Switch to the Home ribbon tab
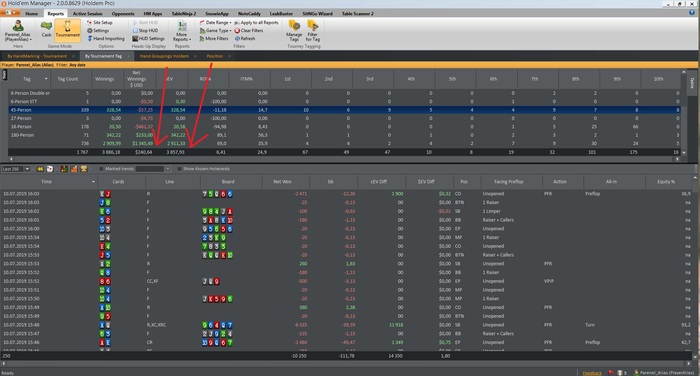Screen dimensions: 700x376 point(32,13)
